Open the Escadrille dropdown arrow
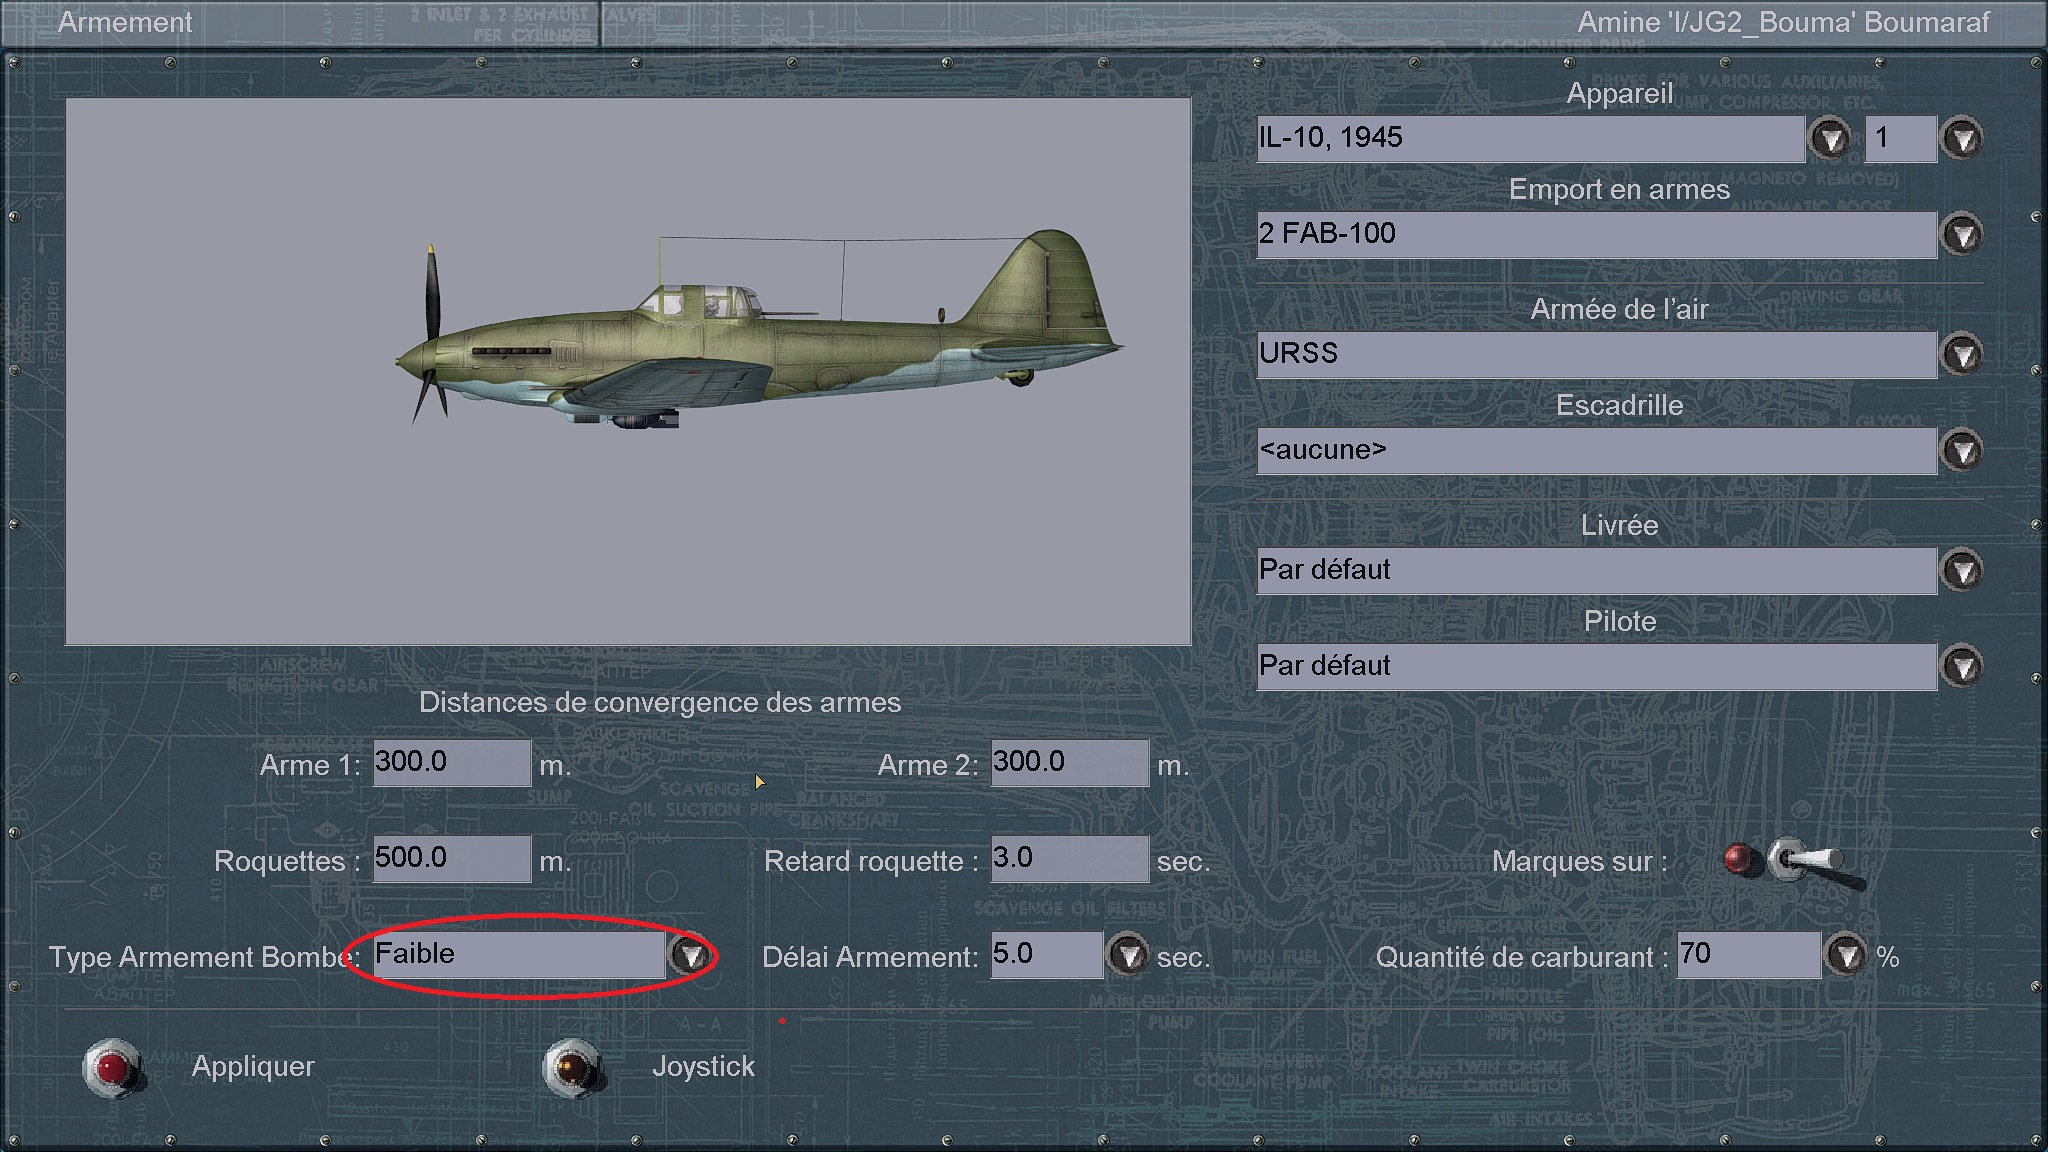2048x1152 pixels. coord(1961,450)
